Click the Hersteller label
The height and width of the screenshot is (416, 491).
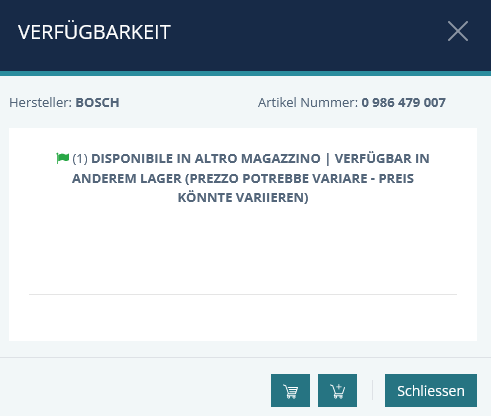point(40,103)
